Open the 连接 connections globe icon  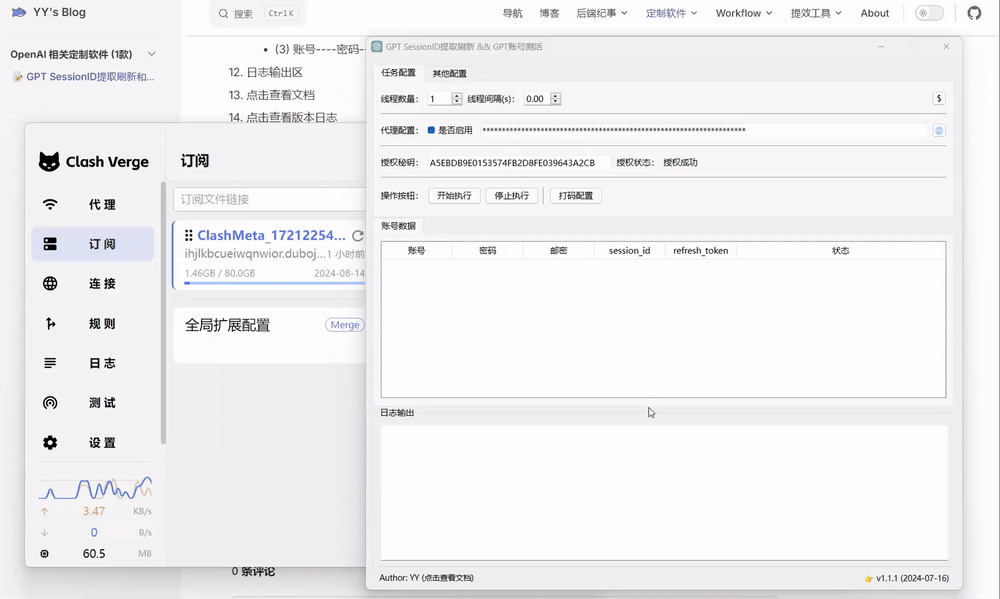click(x=50, y=284)
